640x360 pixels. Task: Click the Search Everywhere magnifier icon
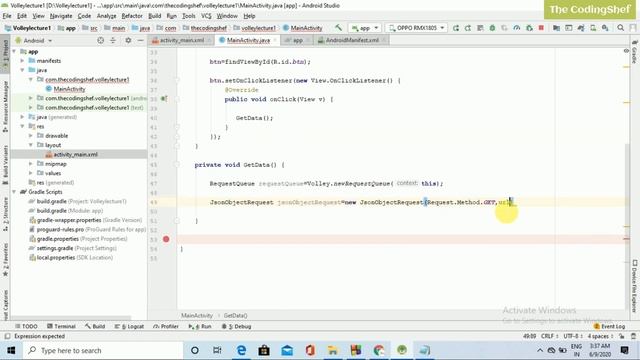pos(620,28)
